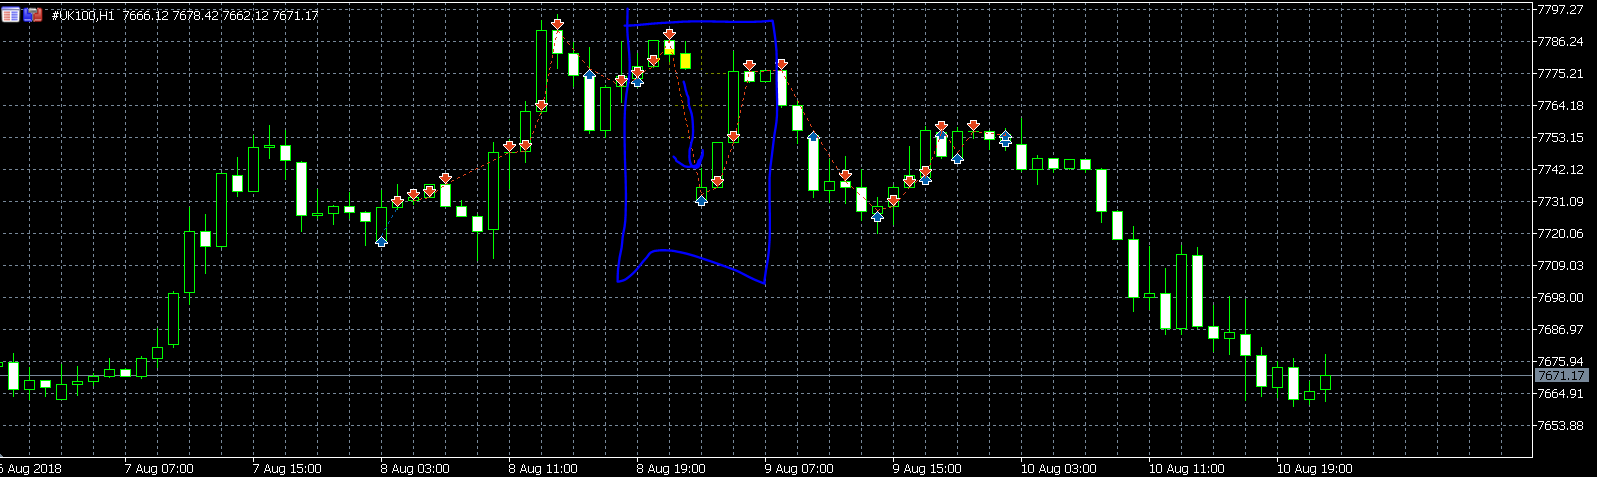The width and height of the screenshot is (1597, 477).
Task: Click the 7764.18 price axis label
Action: click(1562, 105)
